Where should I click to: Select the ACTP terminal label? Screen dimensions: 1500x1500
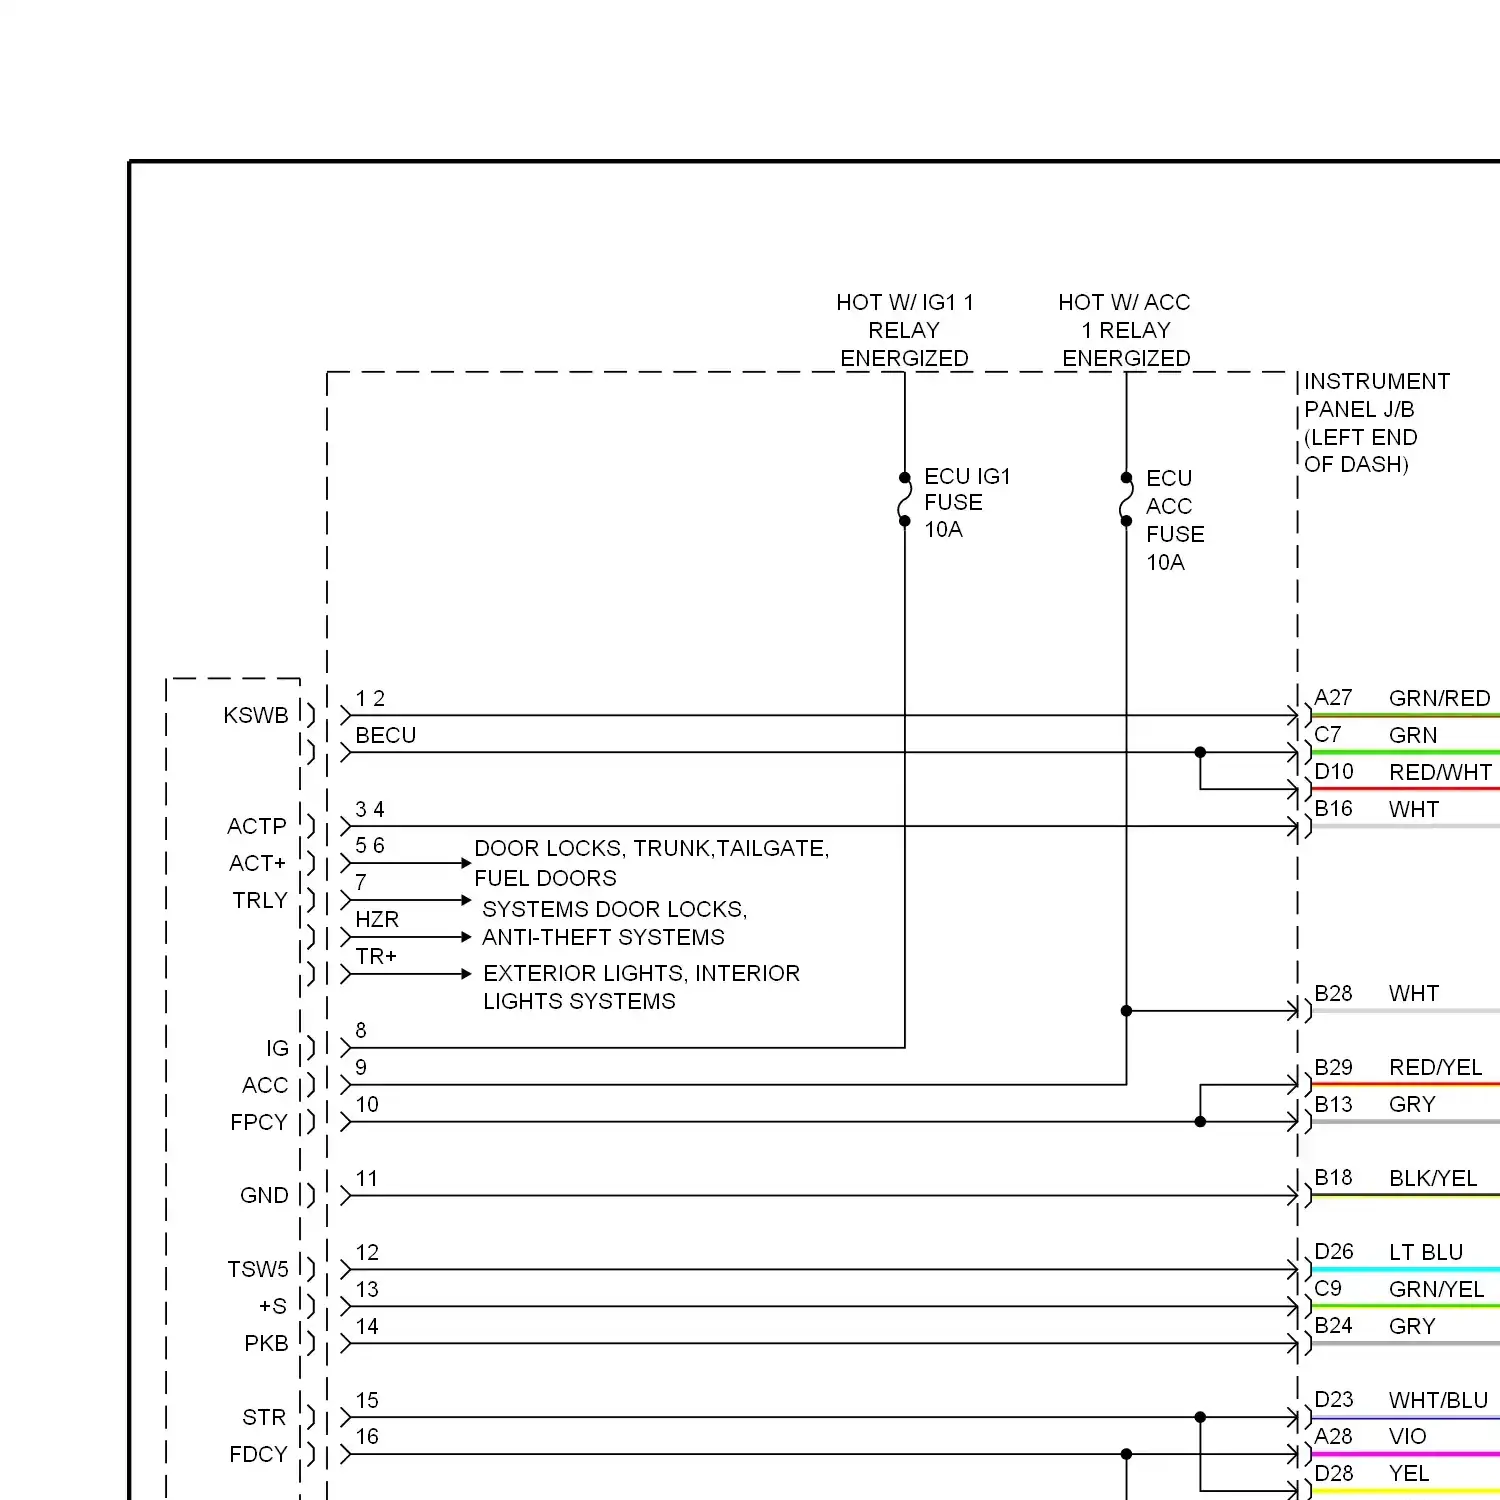click(257, 826)
